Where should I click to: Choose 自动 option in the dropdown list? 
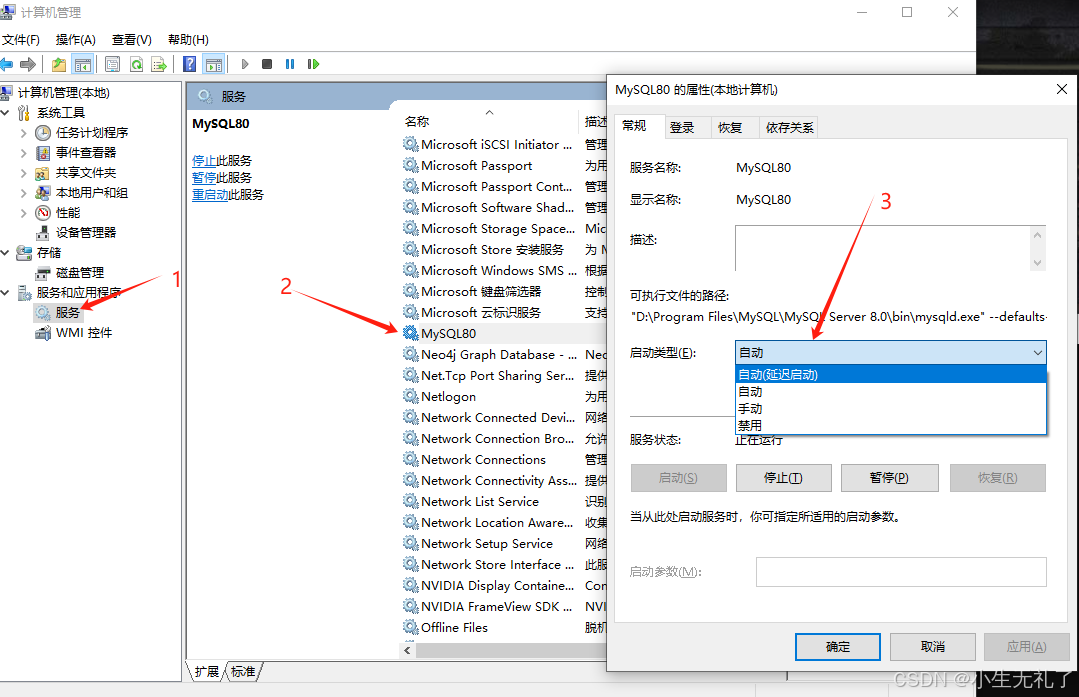pyautogui.click(x=890, y=392)
